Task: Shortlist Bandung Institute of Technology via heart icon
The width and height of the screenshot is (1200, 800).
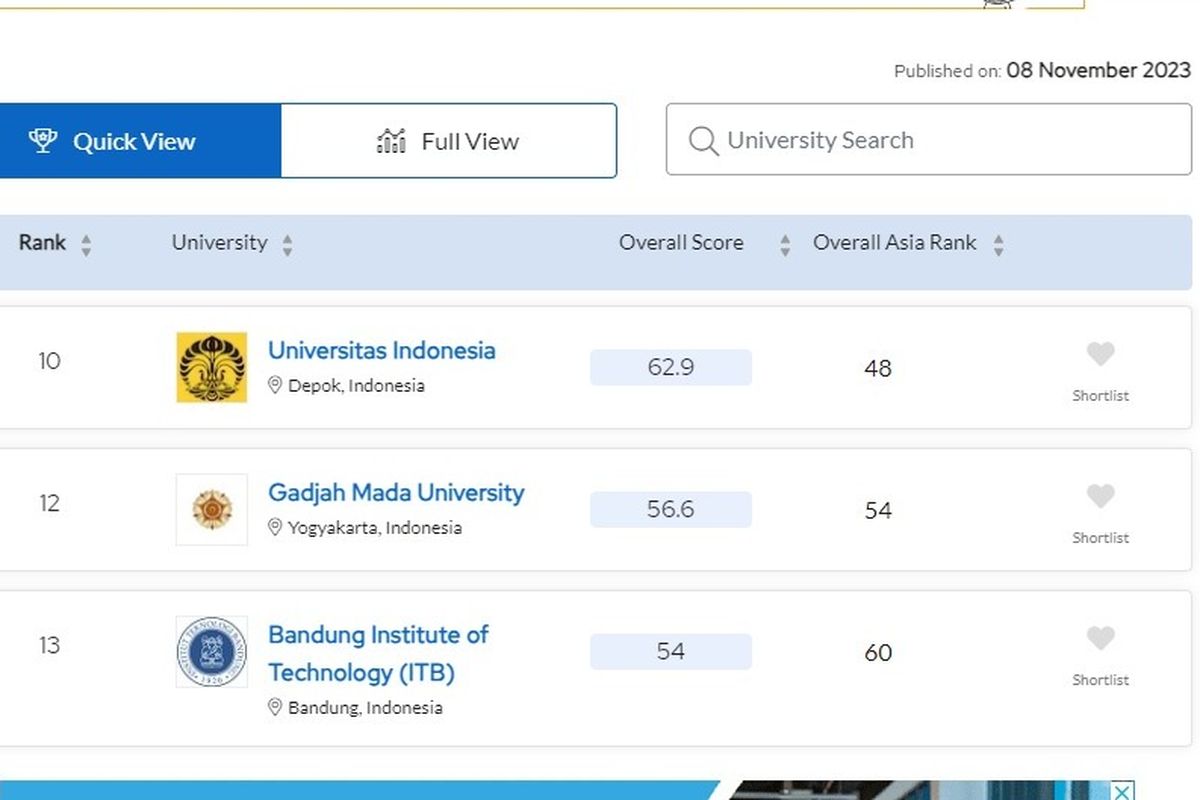Action: click(1100, 637)
